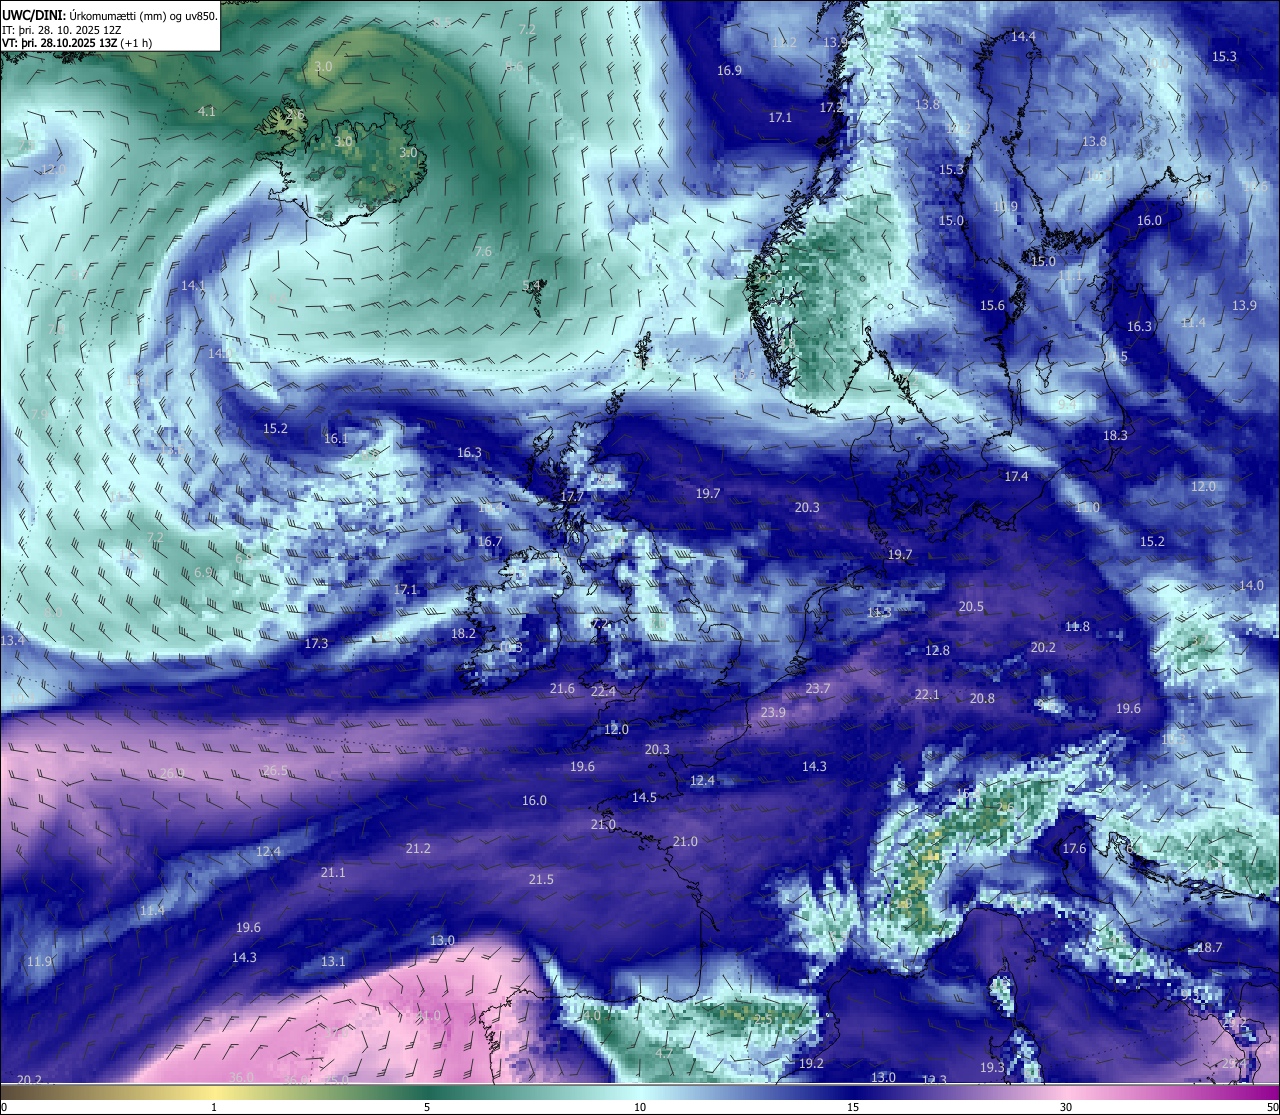
Task: Click the 17.7 value over Scotland
Action: coord(572,496)
